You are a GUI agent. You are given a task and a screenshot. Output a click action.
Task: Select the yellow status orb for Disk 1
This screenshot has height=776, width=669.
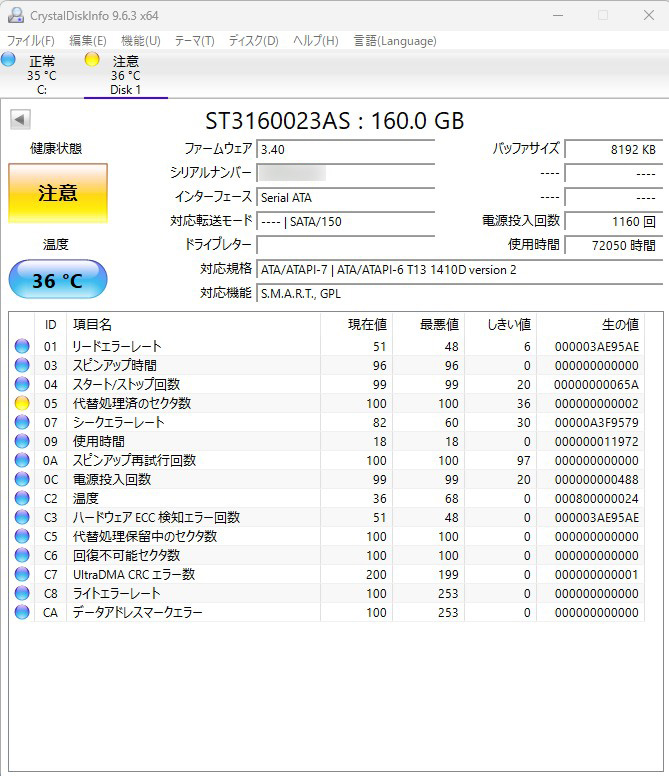pos(92,60)
